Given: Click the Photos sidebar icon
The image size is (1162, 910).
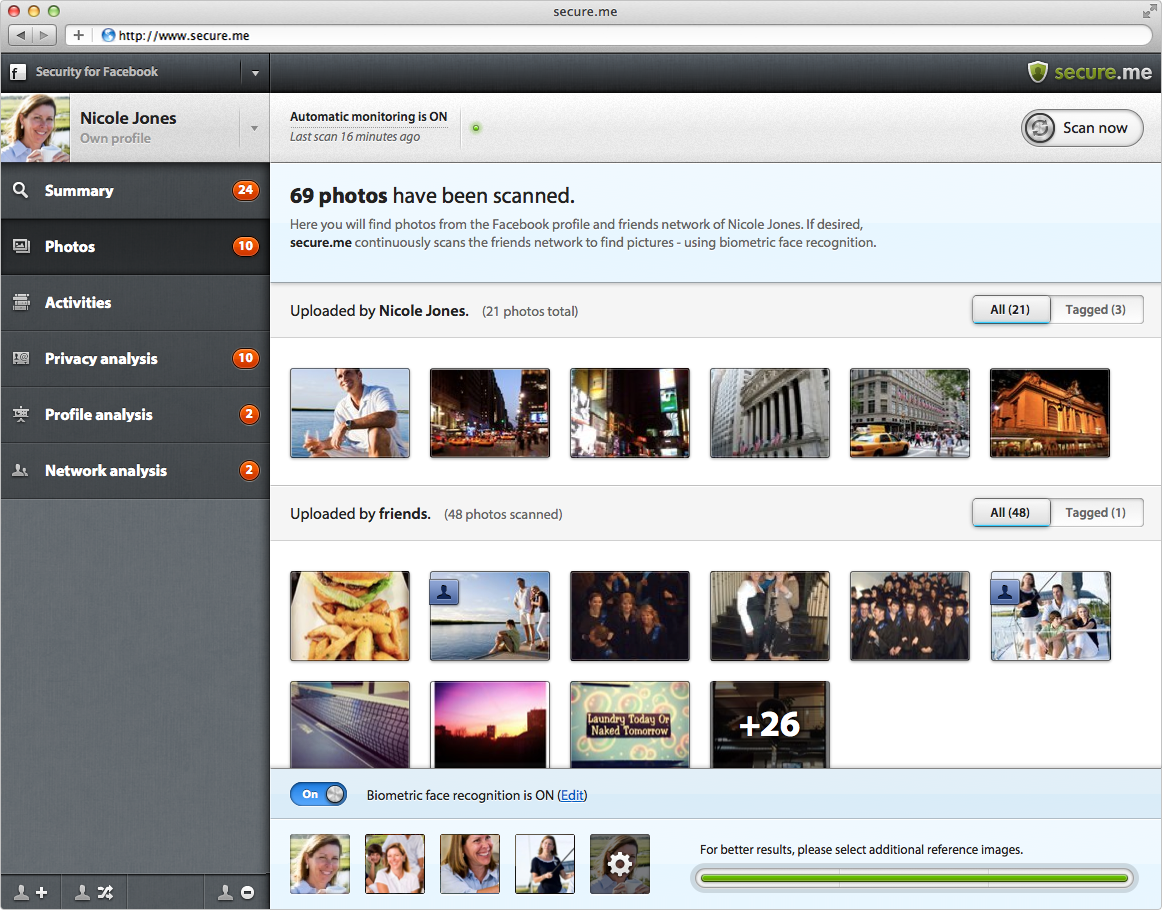Looking at the screenshot, I should tap(21, 246).
